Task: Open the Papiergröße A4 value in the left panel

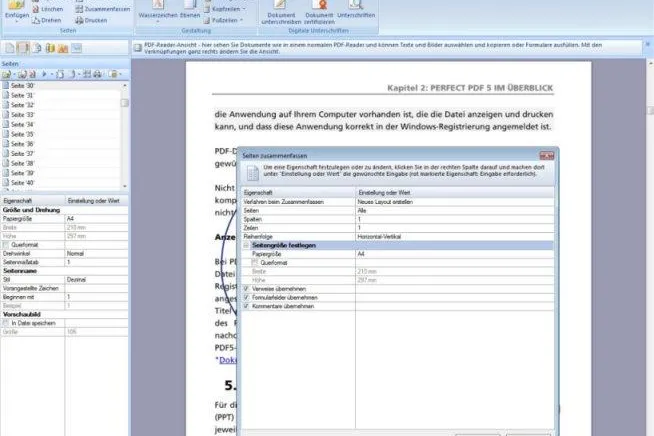Action: (x=96, y=219)
